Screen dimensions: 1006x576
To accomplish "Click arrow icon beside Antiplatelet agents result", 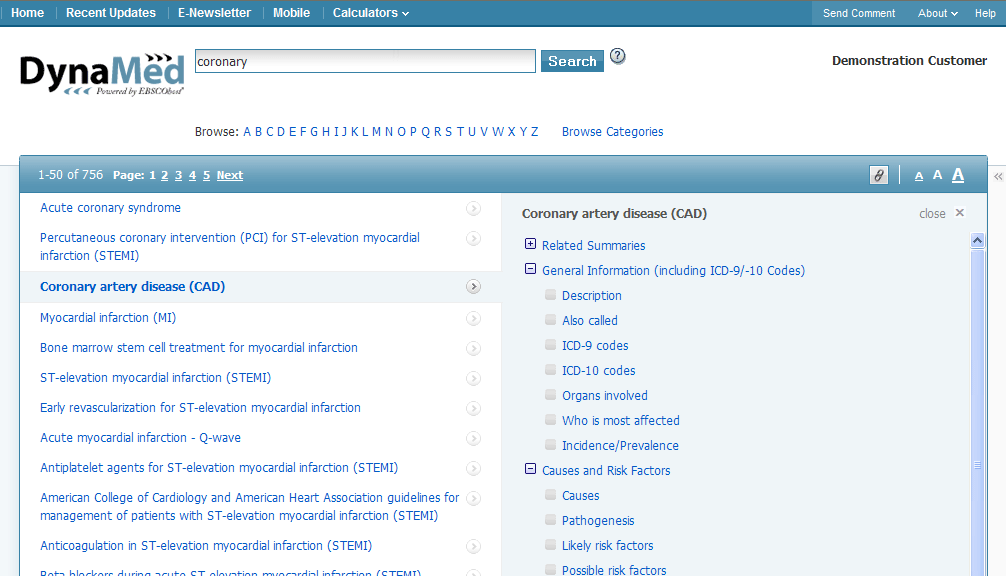I will pos(473,469).
